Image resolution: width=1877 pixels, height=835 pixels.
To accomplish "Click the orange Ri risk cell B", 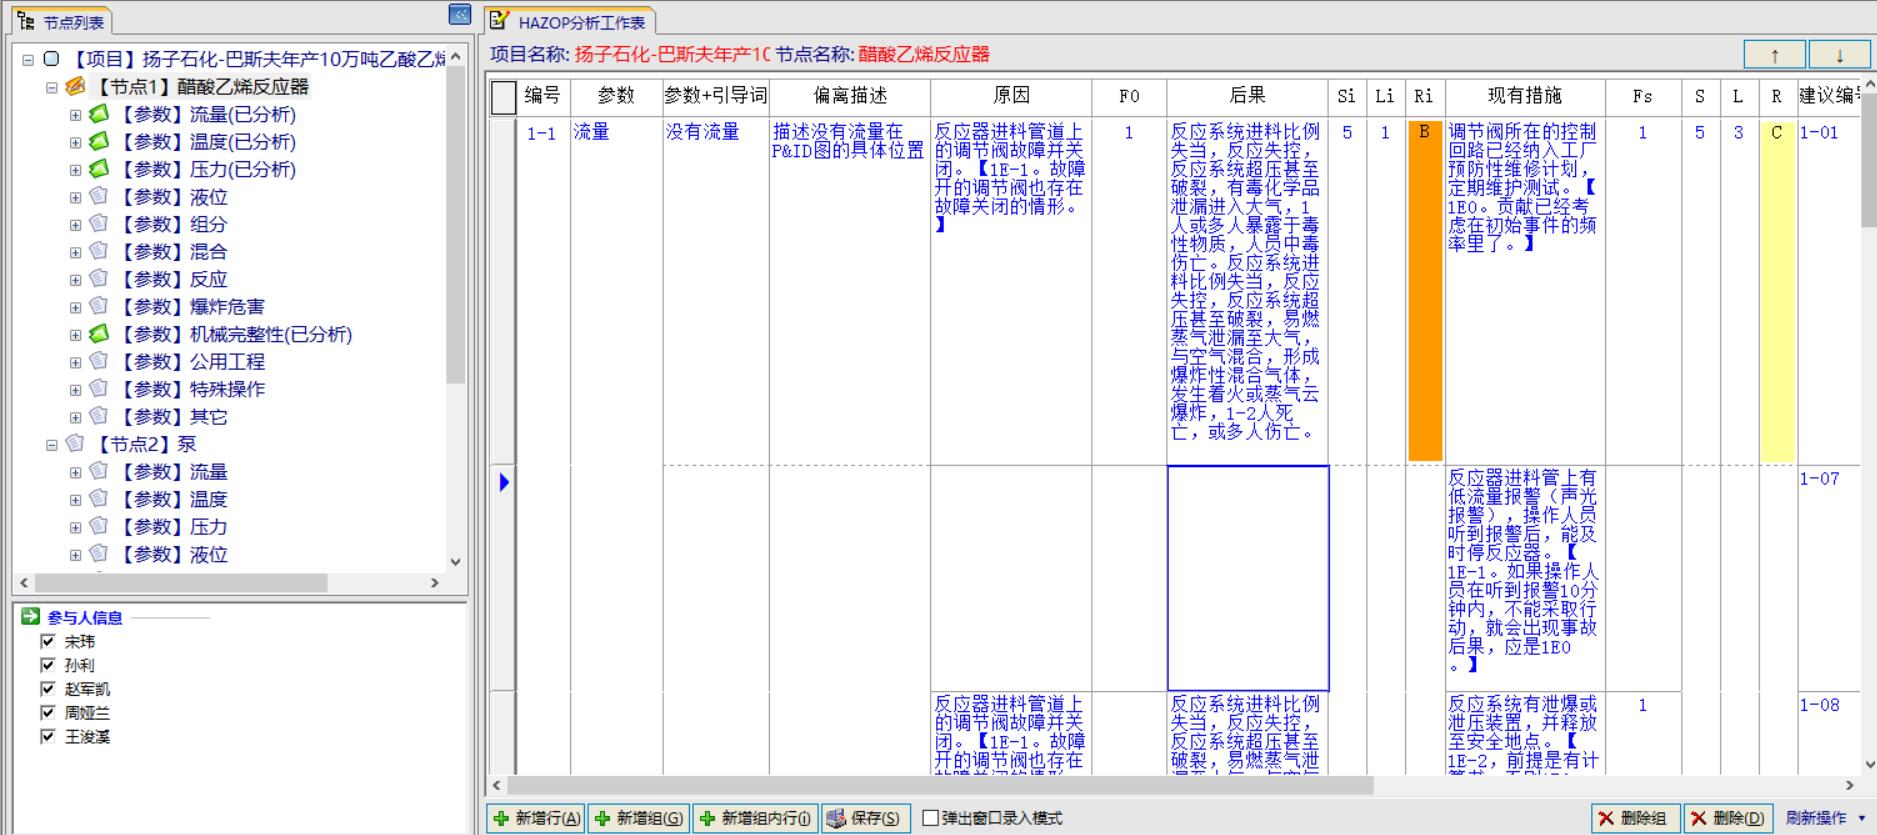I will 1424,290.
